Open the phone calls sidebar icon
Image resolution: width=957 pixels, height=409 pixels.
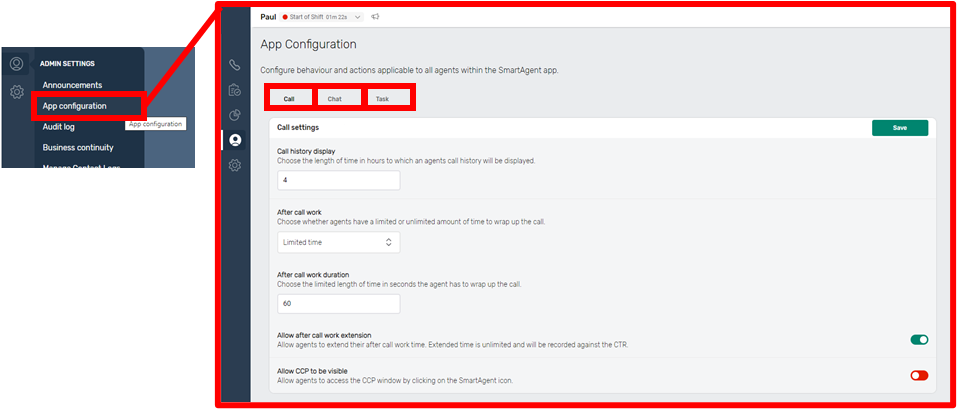point(234,65)
